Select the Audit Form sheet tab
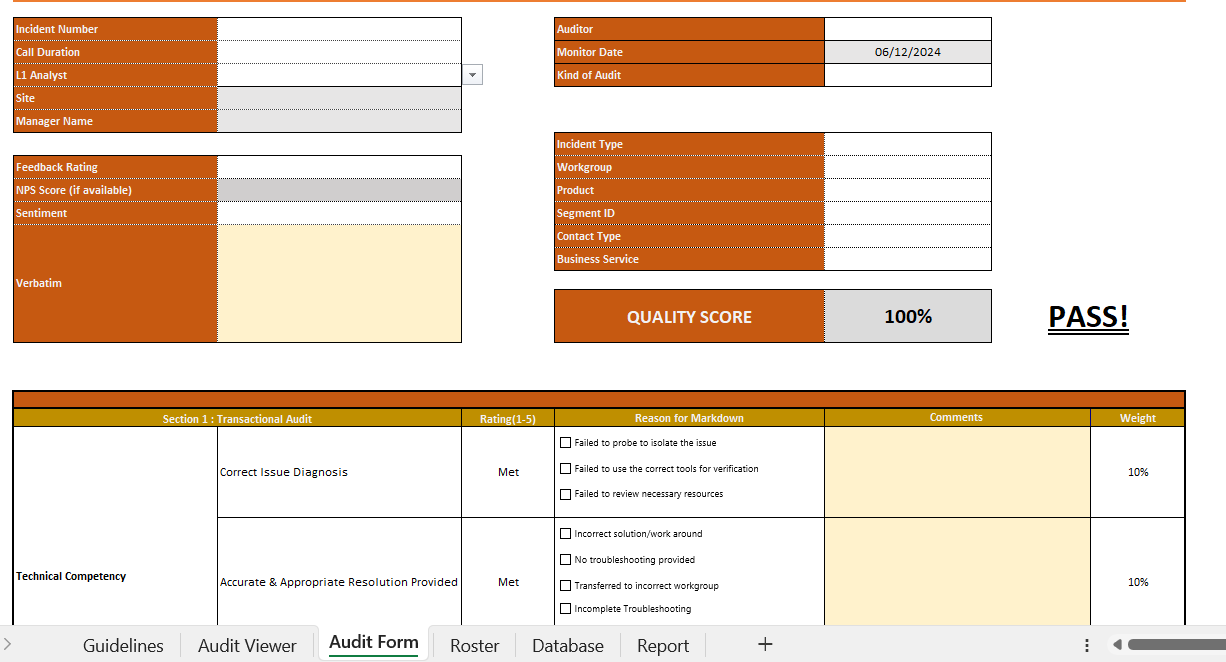 (x=374, y=643)
